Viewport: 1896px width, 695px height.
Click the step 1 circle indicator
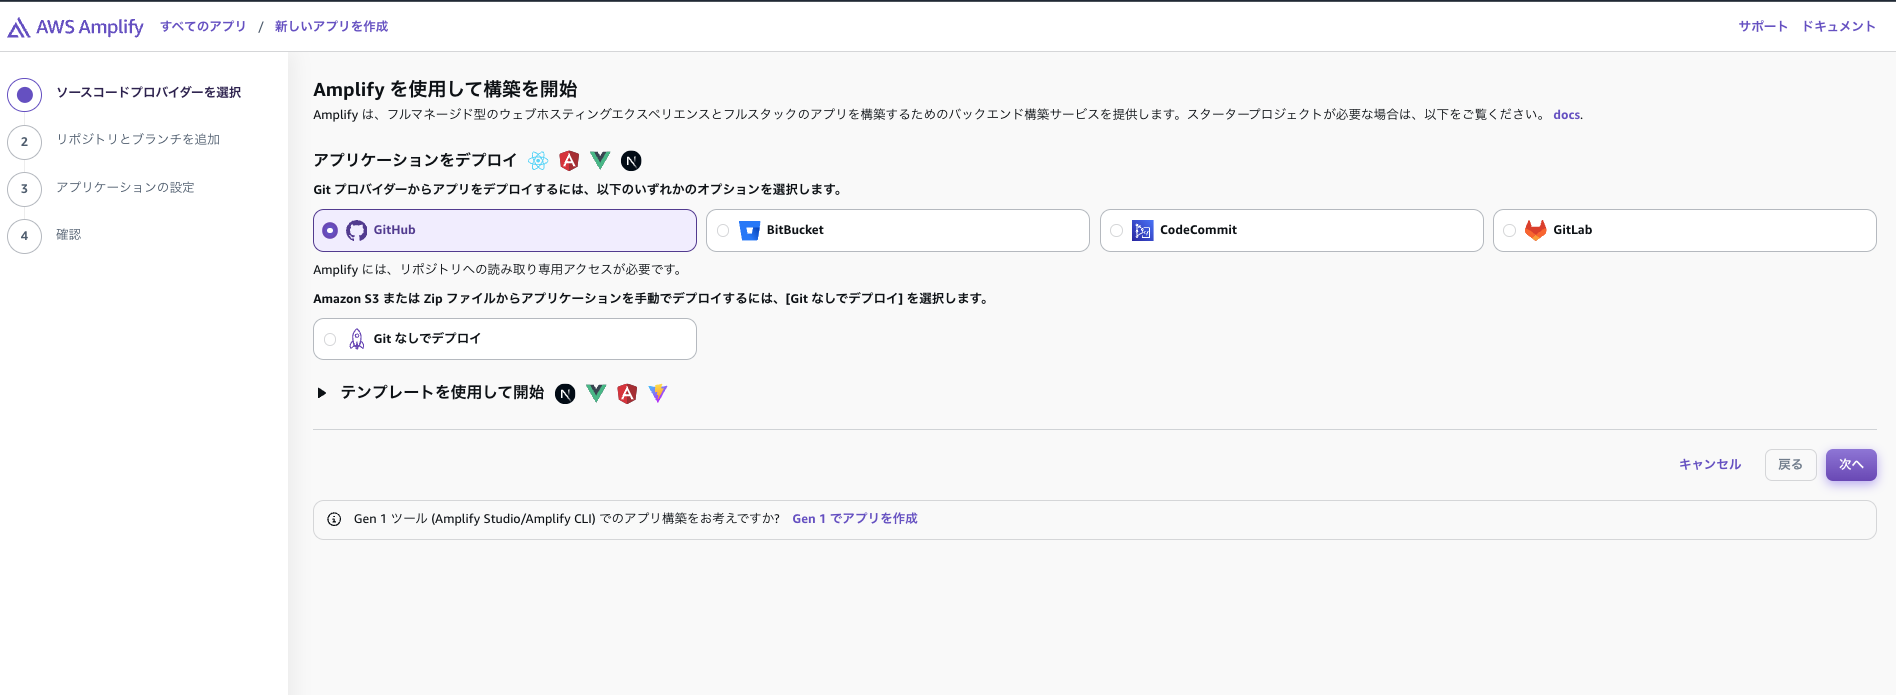click(x=25, y=95)
